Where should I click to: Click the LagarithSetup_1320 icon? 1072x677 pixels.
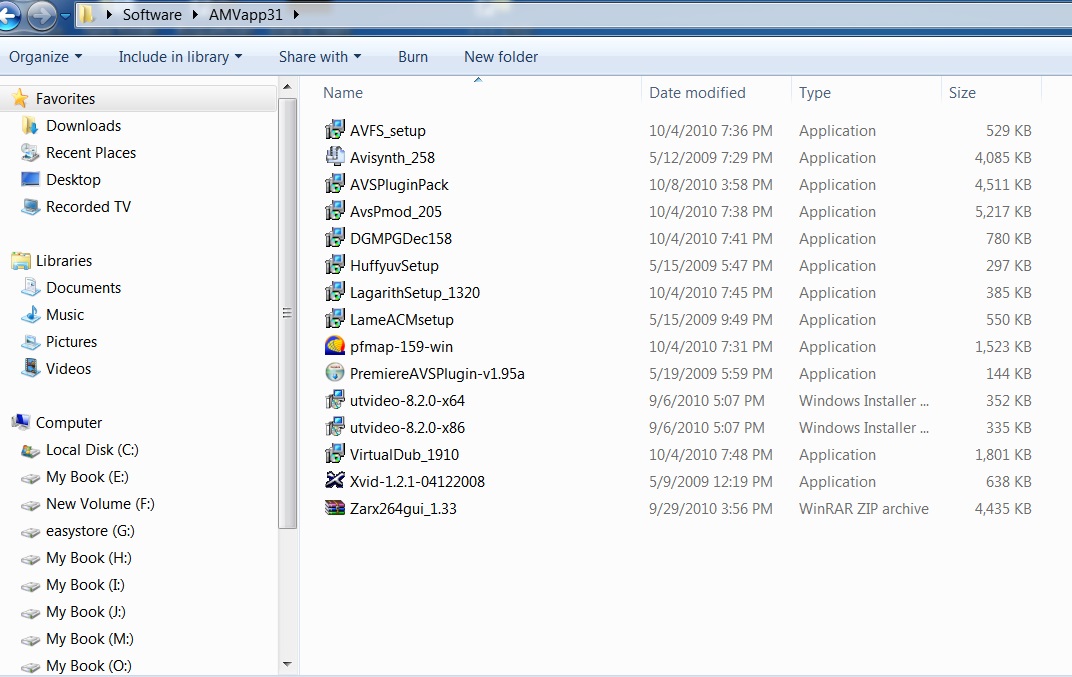tap(334, 292)
